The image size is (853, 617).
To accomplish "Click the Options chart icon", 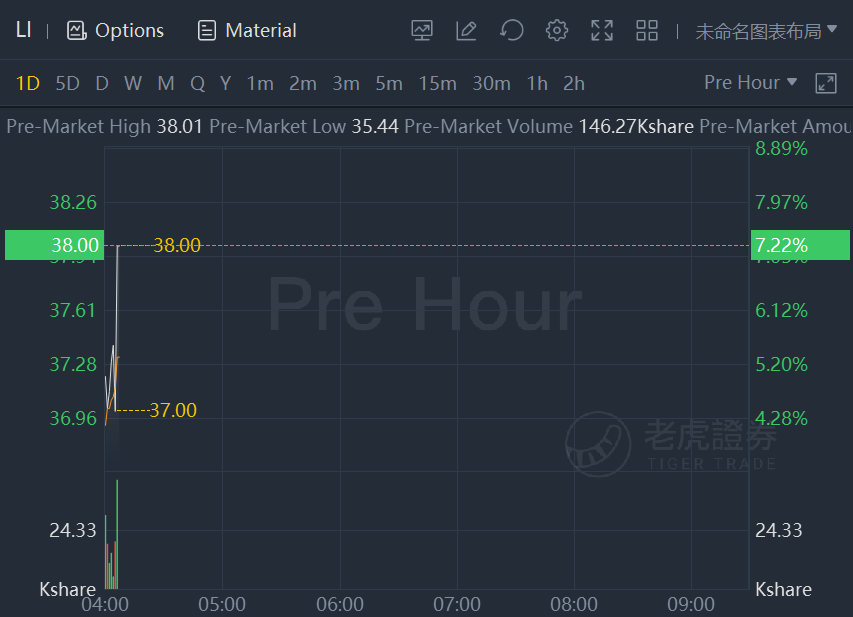I will [77, 30].
